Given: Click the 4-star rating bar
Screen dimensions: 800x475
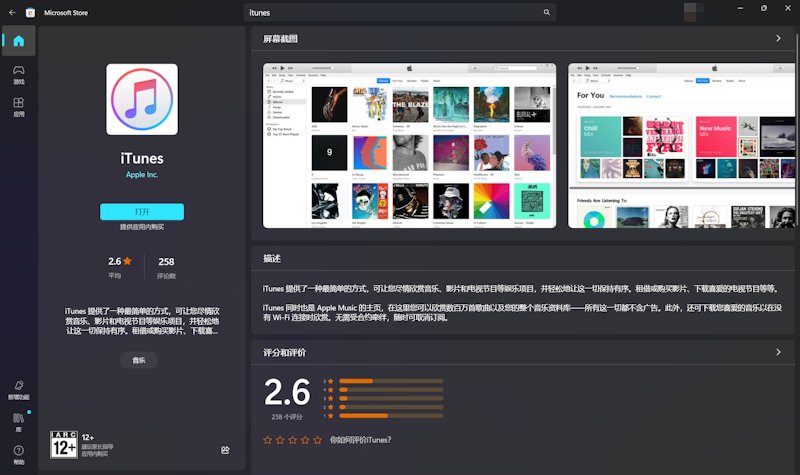Looking at the screenshot, I should click(391, 390).
